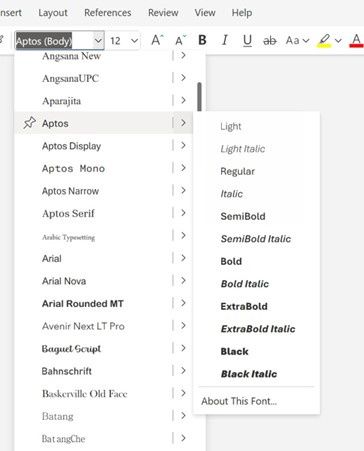
Task: Toggle Underline formatting icon
Action: click(247, 41)
